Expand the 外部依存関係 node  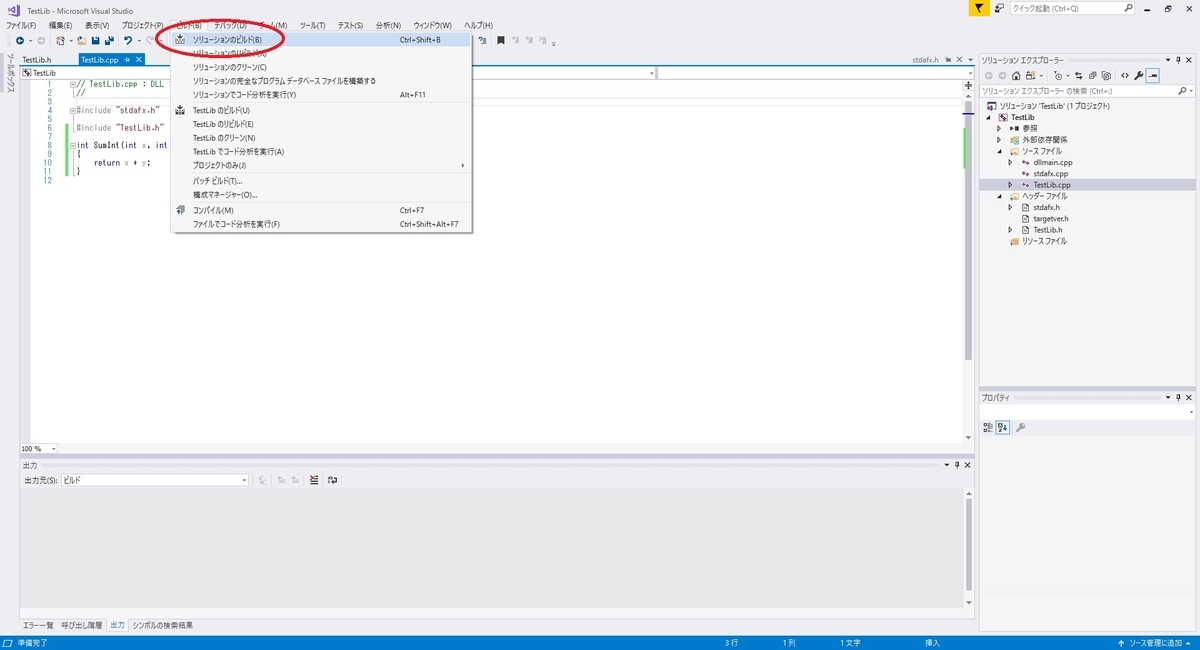tap(998, 139)
